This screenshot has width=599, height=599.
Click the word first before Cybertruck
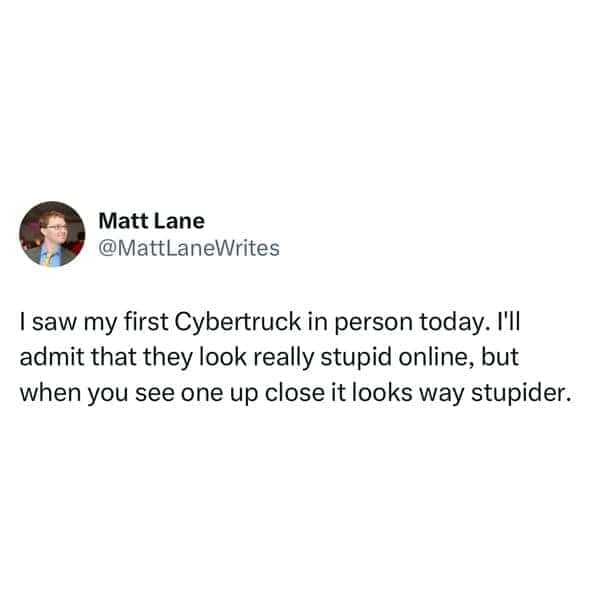click(146, 322)
